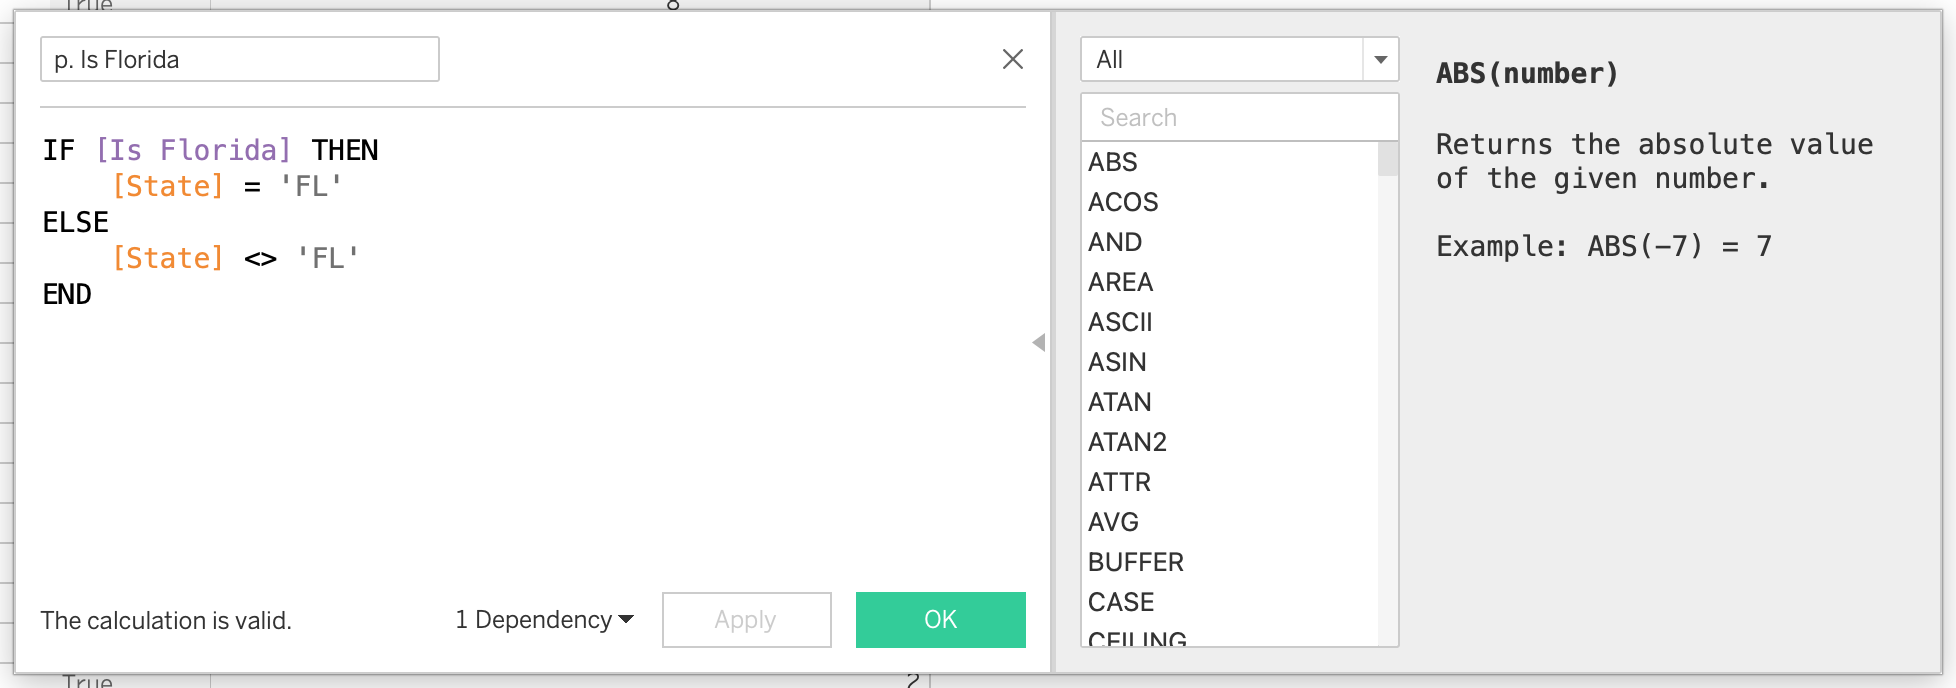Close the calculation editor dialog
Screen dimensions: 1956x688
pos(1012,60)
